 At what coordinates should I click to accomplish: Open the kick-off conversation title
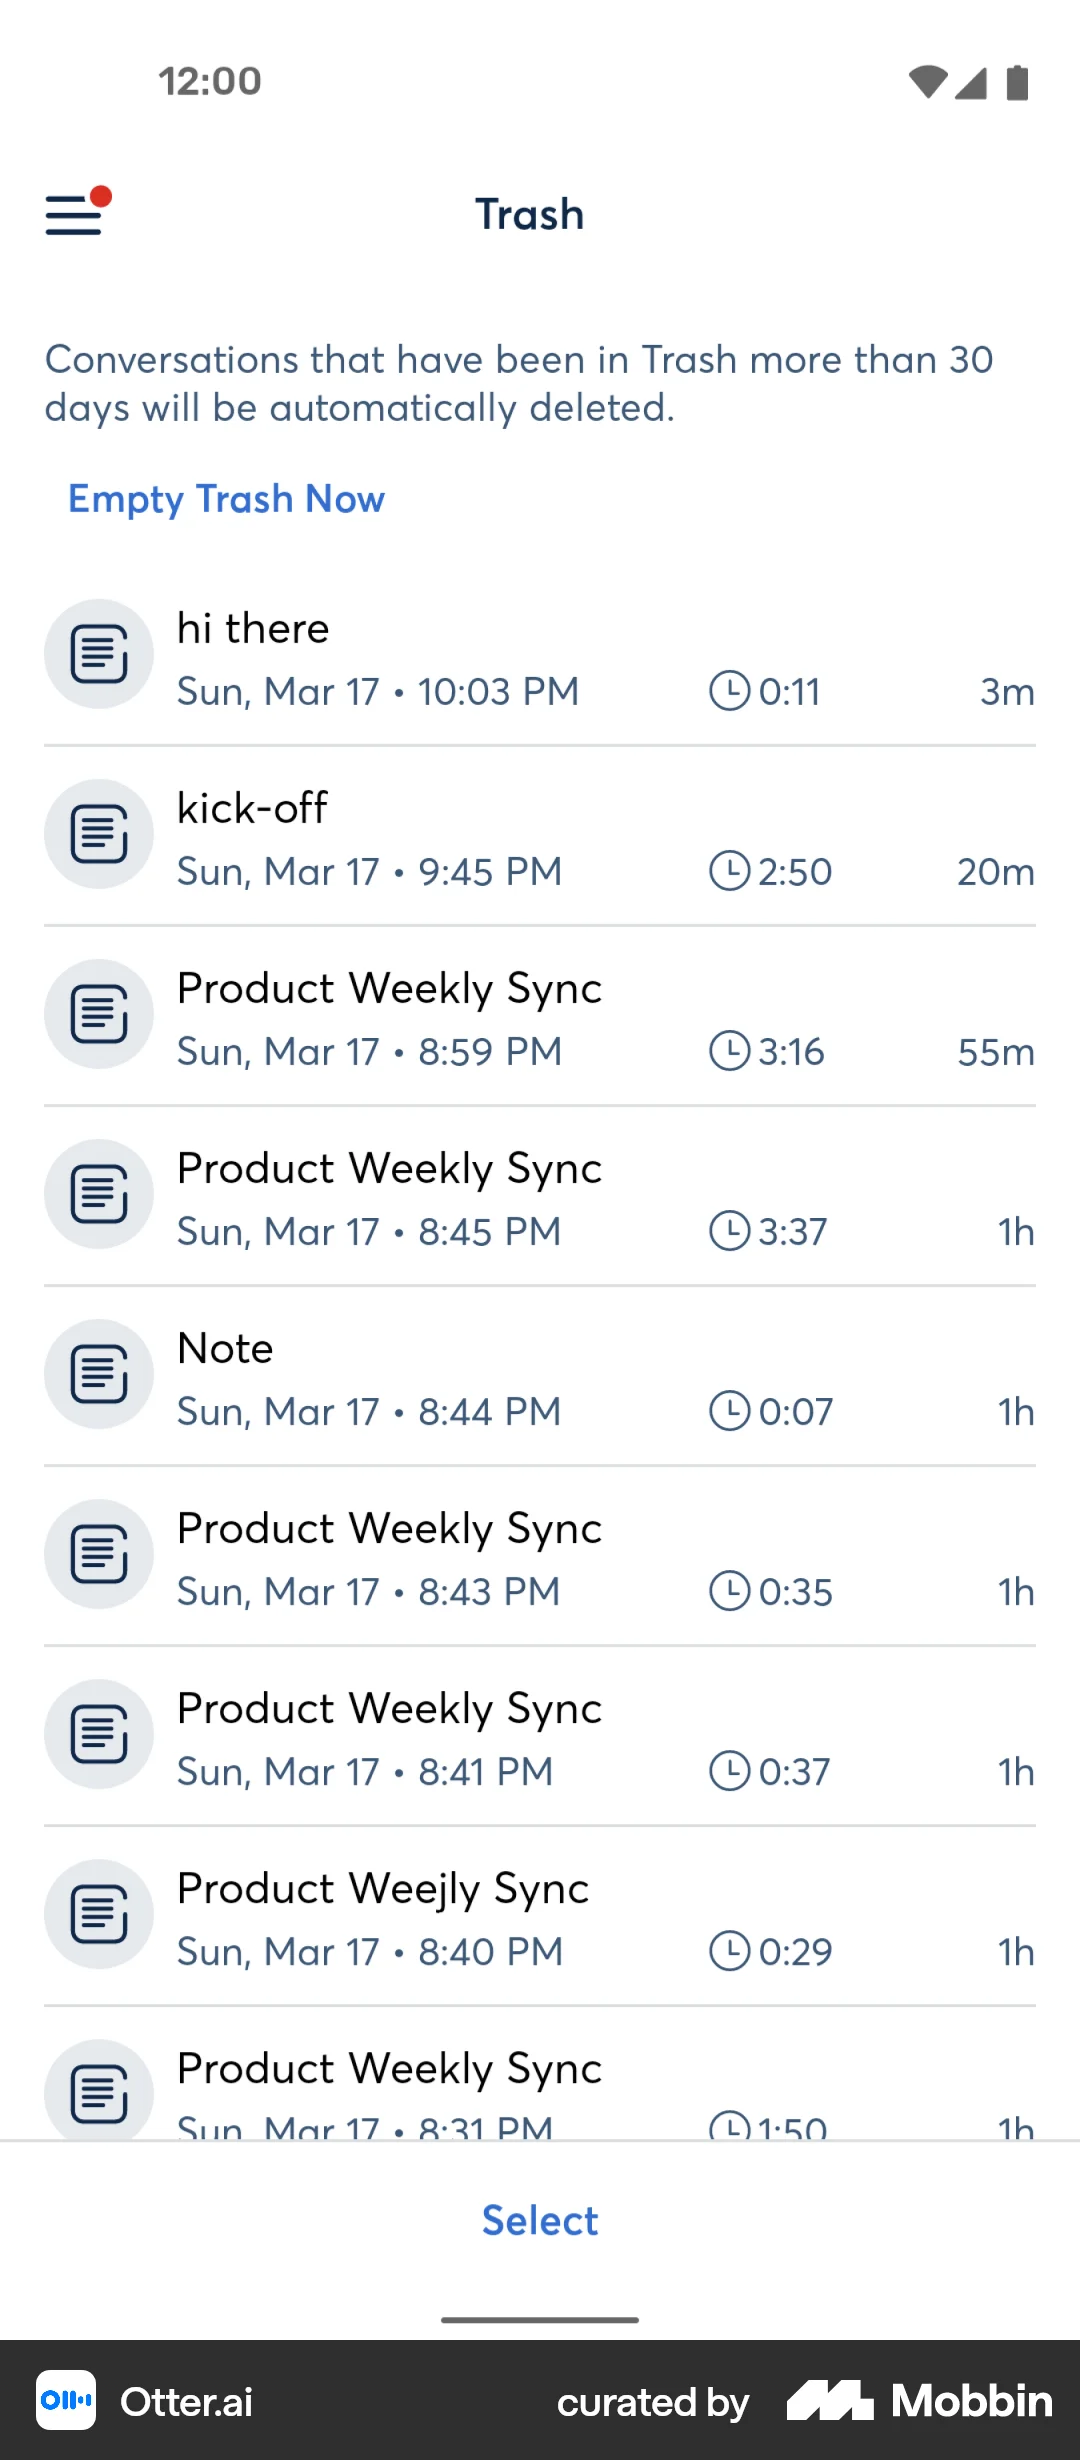point(252,809)
